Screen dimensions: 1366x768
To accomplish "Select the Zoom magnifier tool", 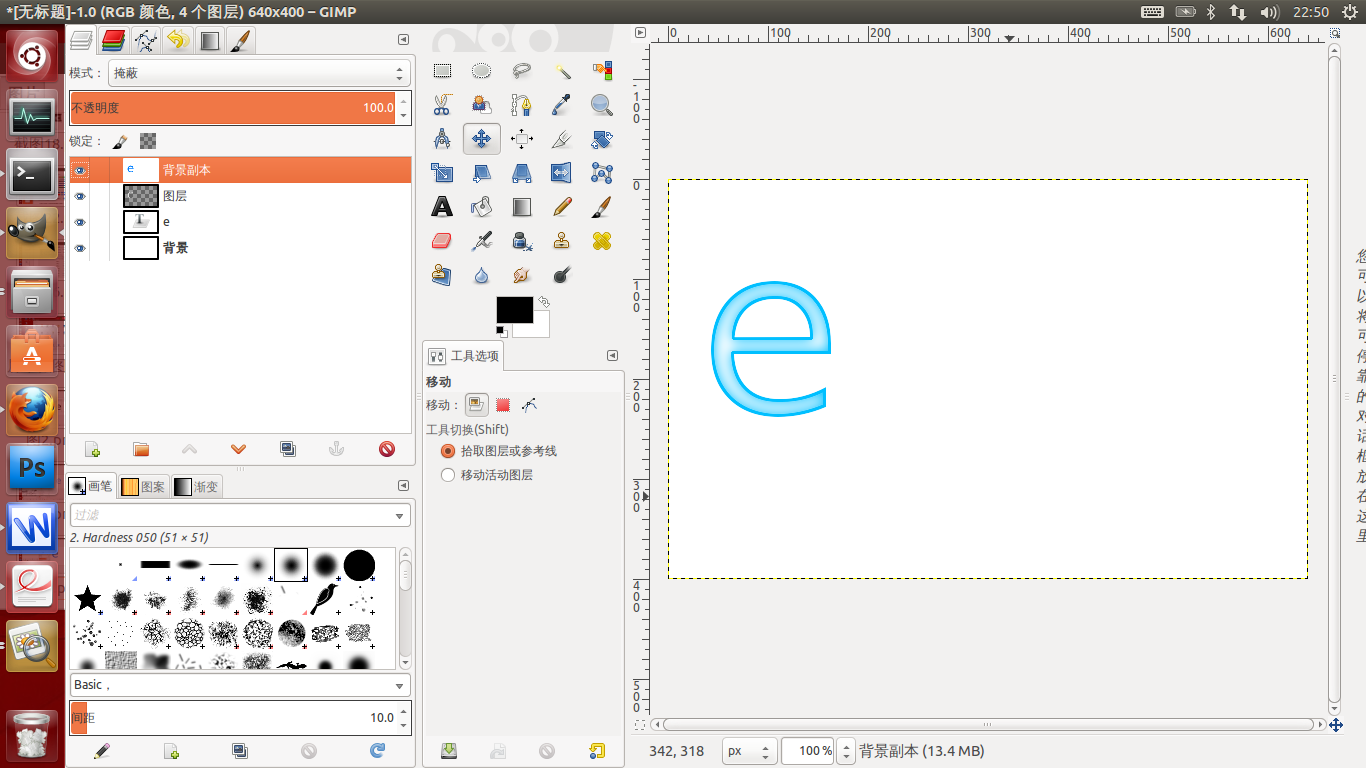I will click(601, 105).
